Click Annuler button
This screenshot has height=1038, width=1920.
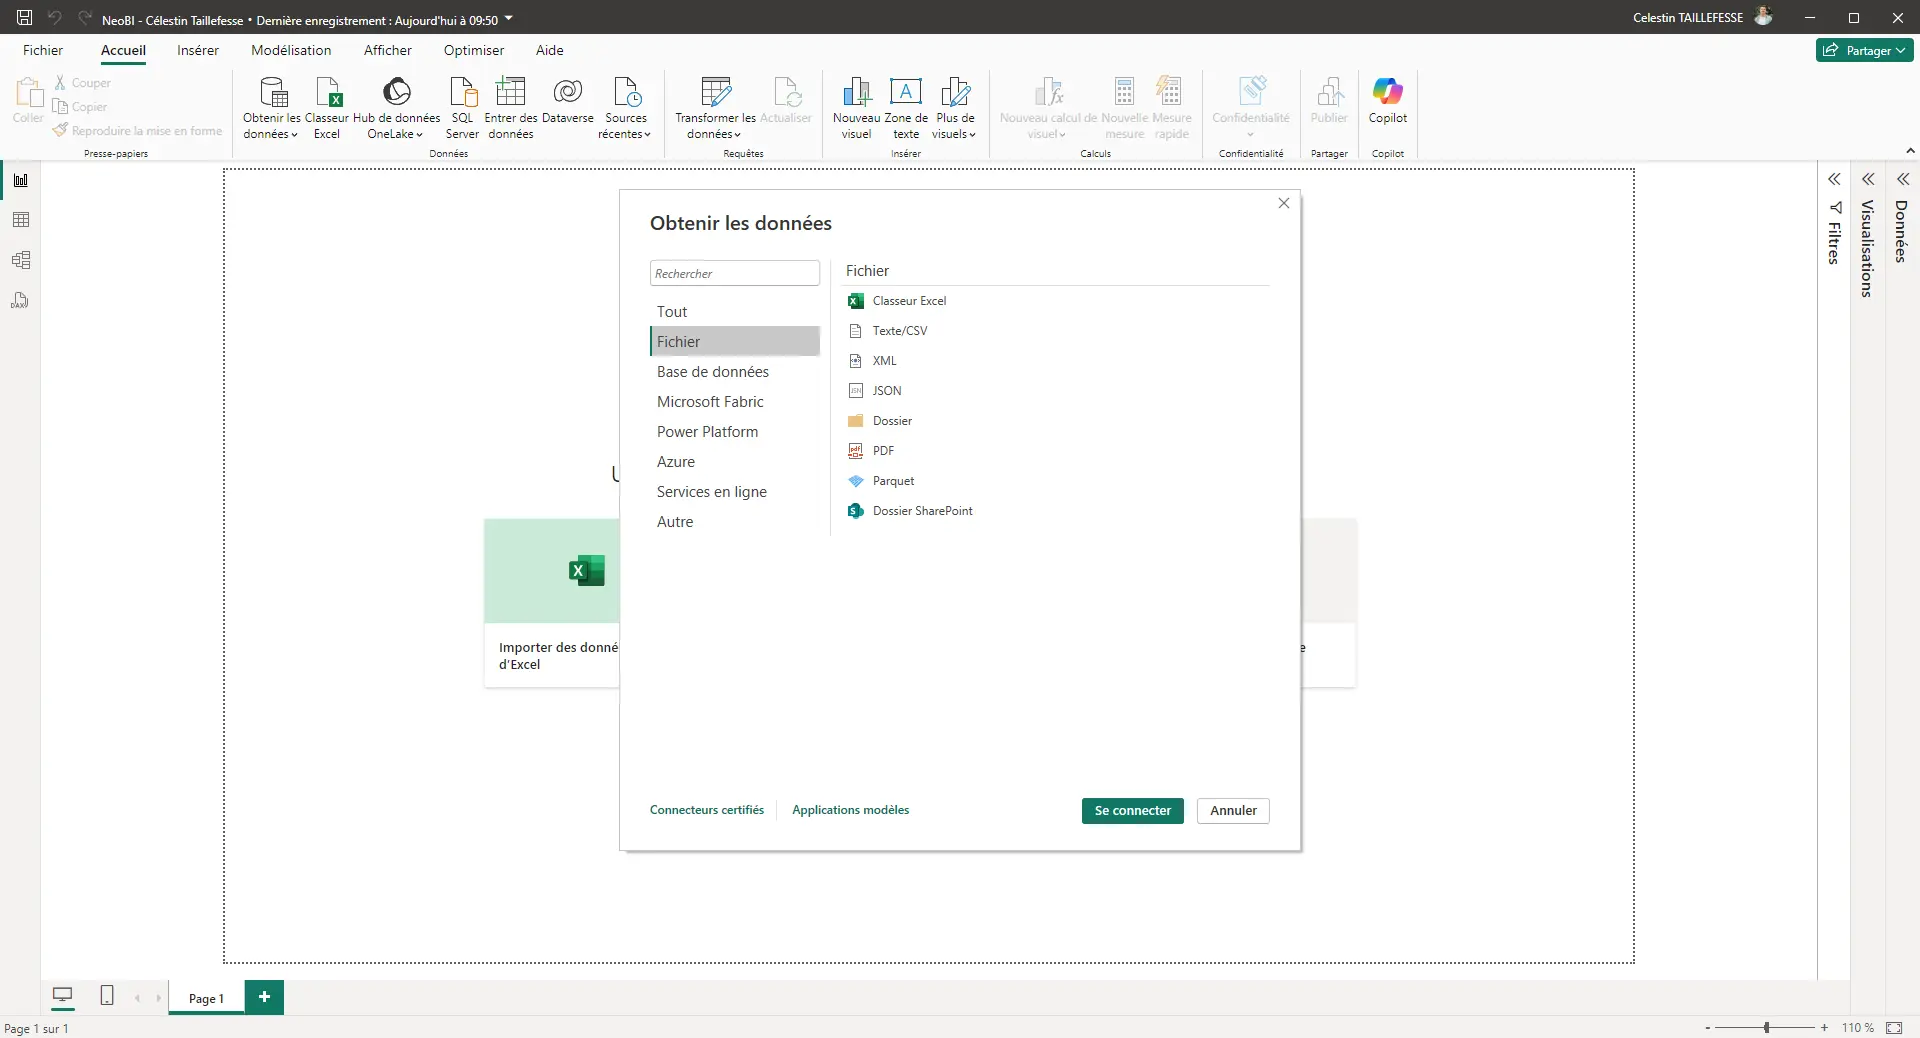(1233, 811)
